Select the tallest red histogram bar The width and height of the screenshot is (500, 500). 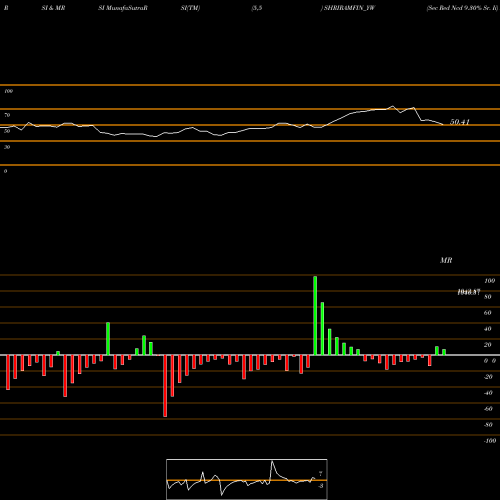(165, 386)
